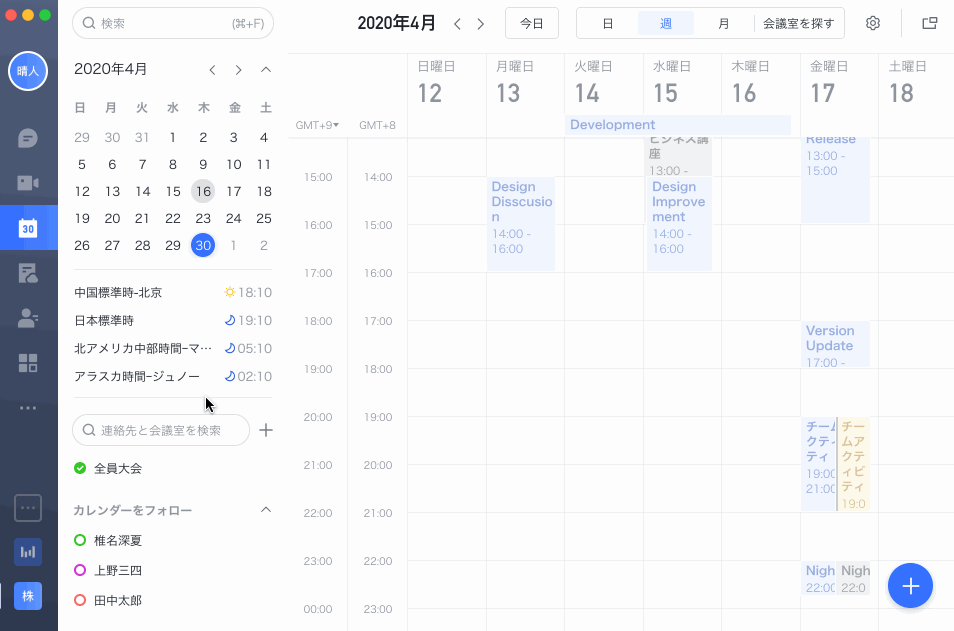The height and width of the screenshot is (631, 954).
Task: Create new event with blue plus button
Action: point(910,586)
